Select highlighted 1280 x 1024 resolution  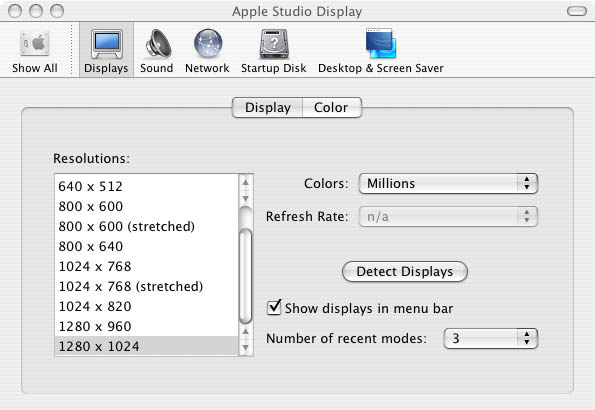[146, 346]
